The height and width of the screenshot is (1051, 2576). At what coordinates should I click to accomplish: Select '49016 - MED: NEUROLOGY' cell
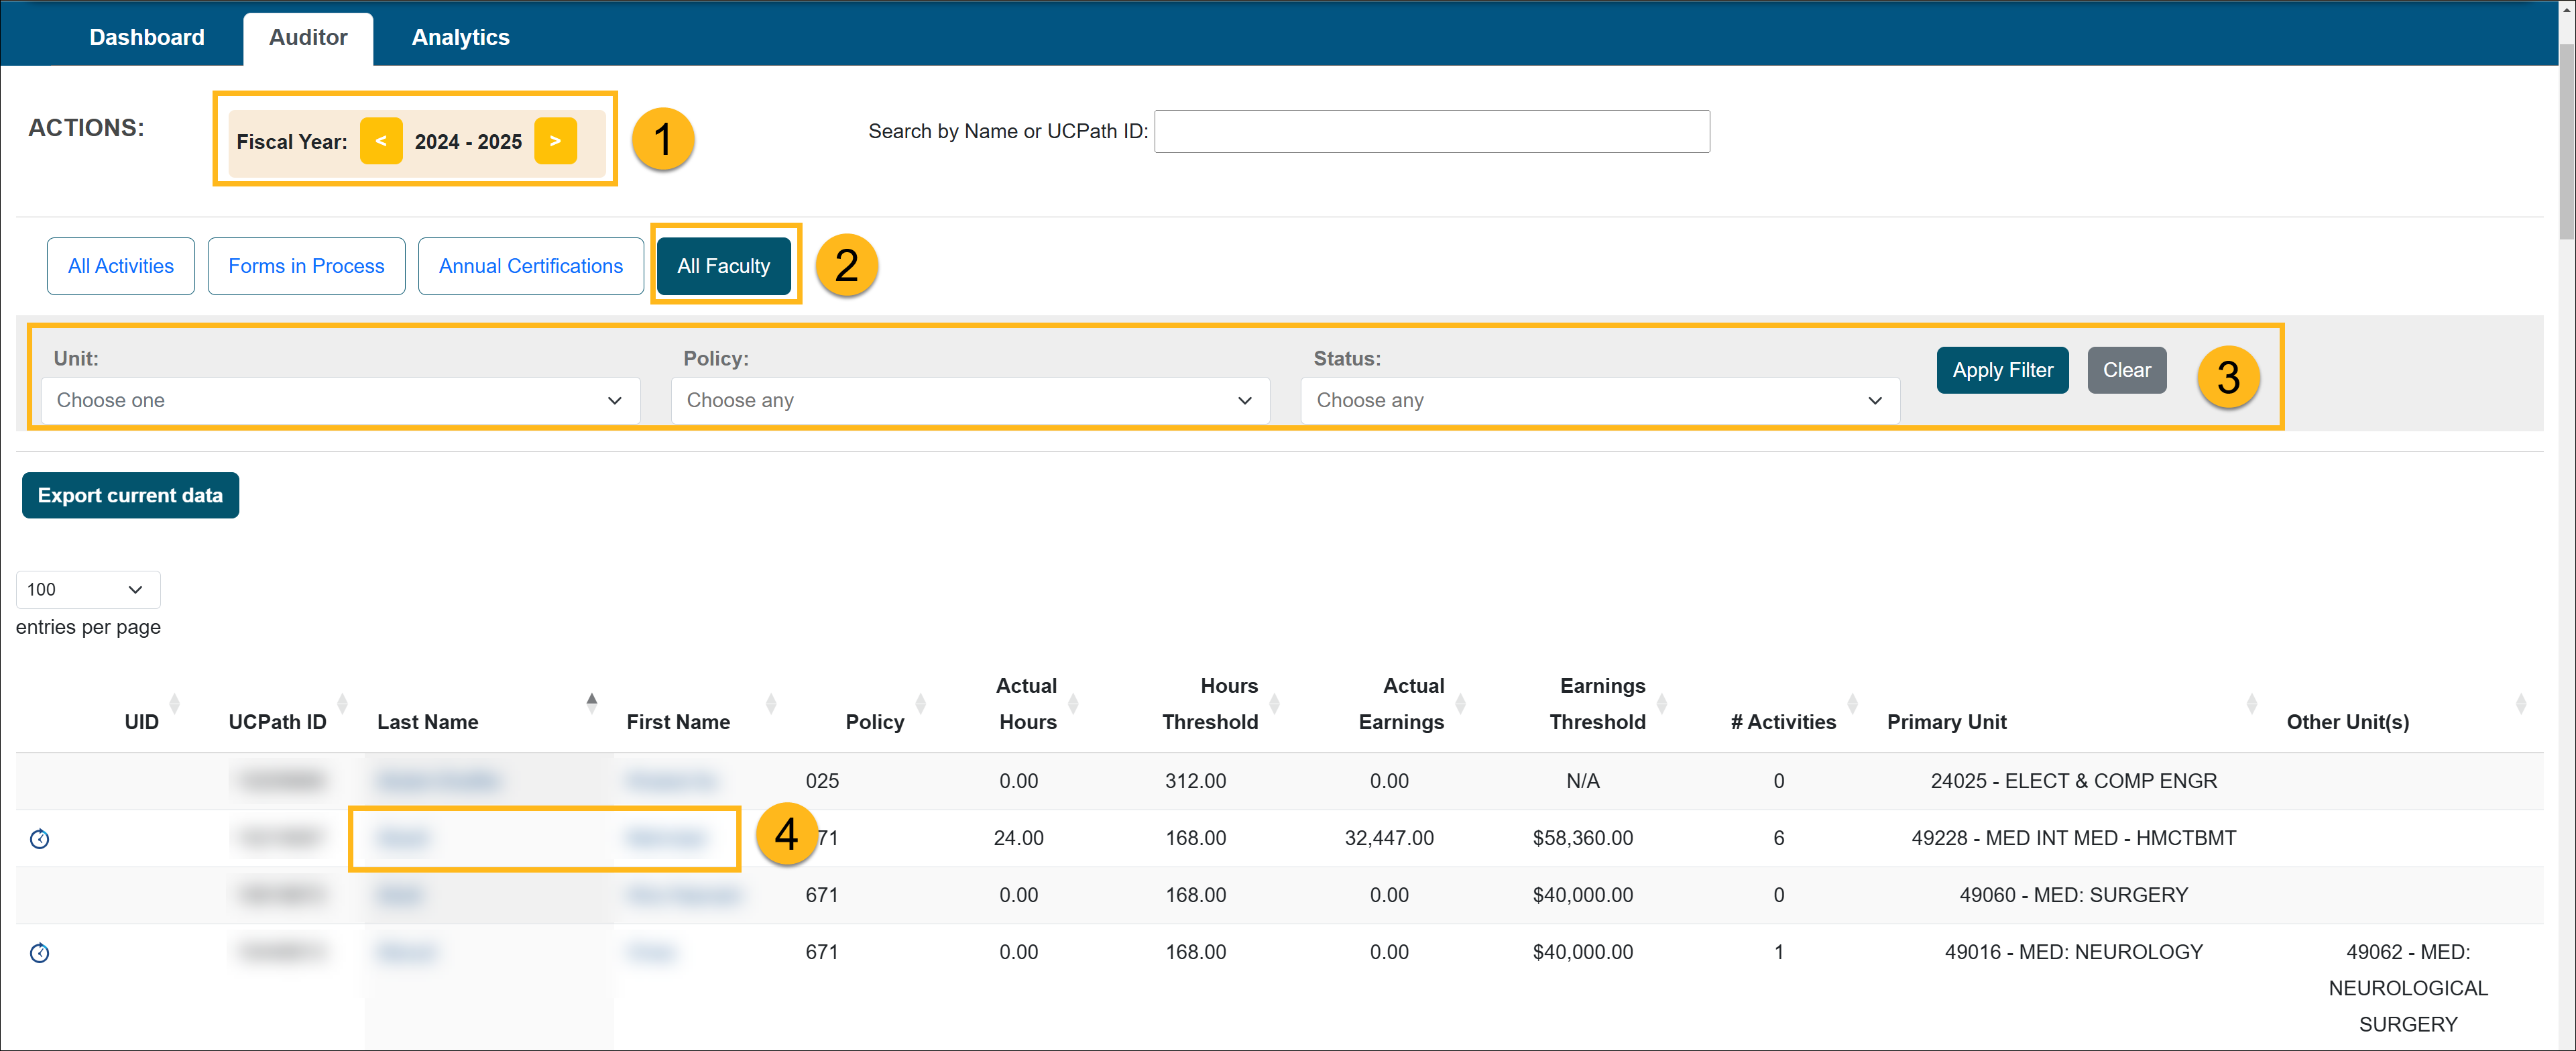coord(2073,952)
